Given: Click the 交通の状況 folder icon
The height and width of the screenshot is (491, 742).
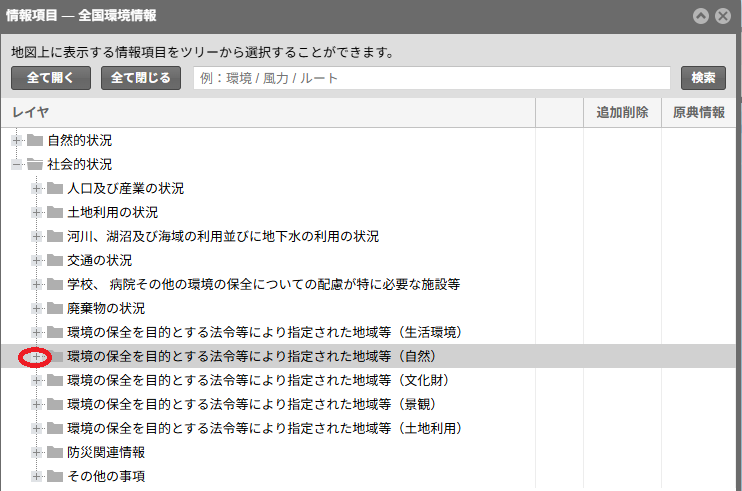Looking at the screenshot, I should [x=55, y=260].
